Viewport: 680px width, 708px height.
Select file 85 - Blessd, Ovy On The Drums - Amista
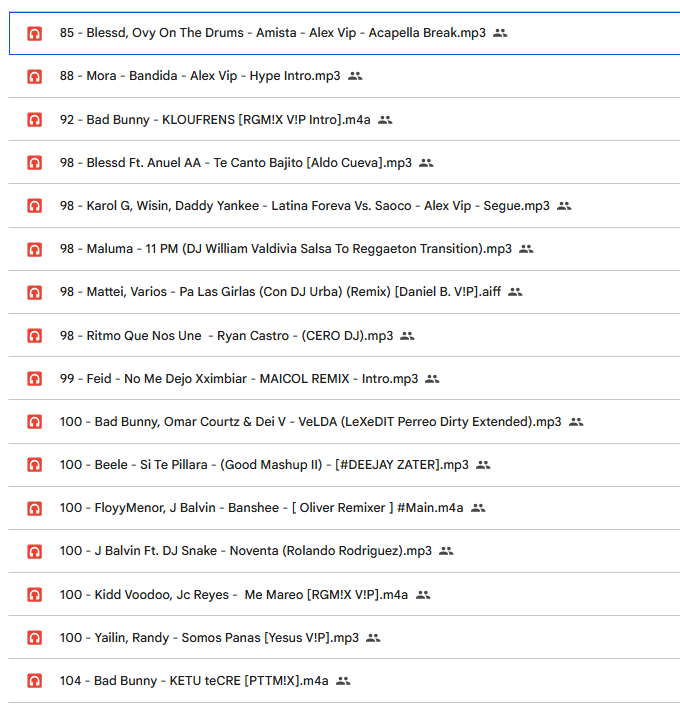point(345,33)
